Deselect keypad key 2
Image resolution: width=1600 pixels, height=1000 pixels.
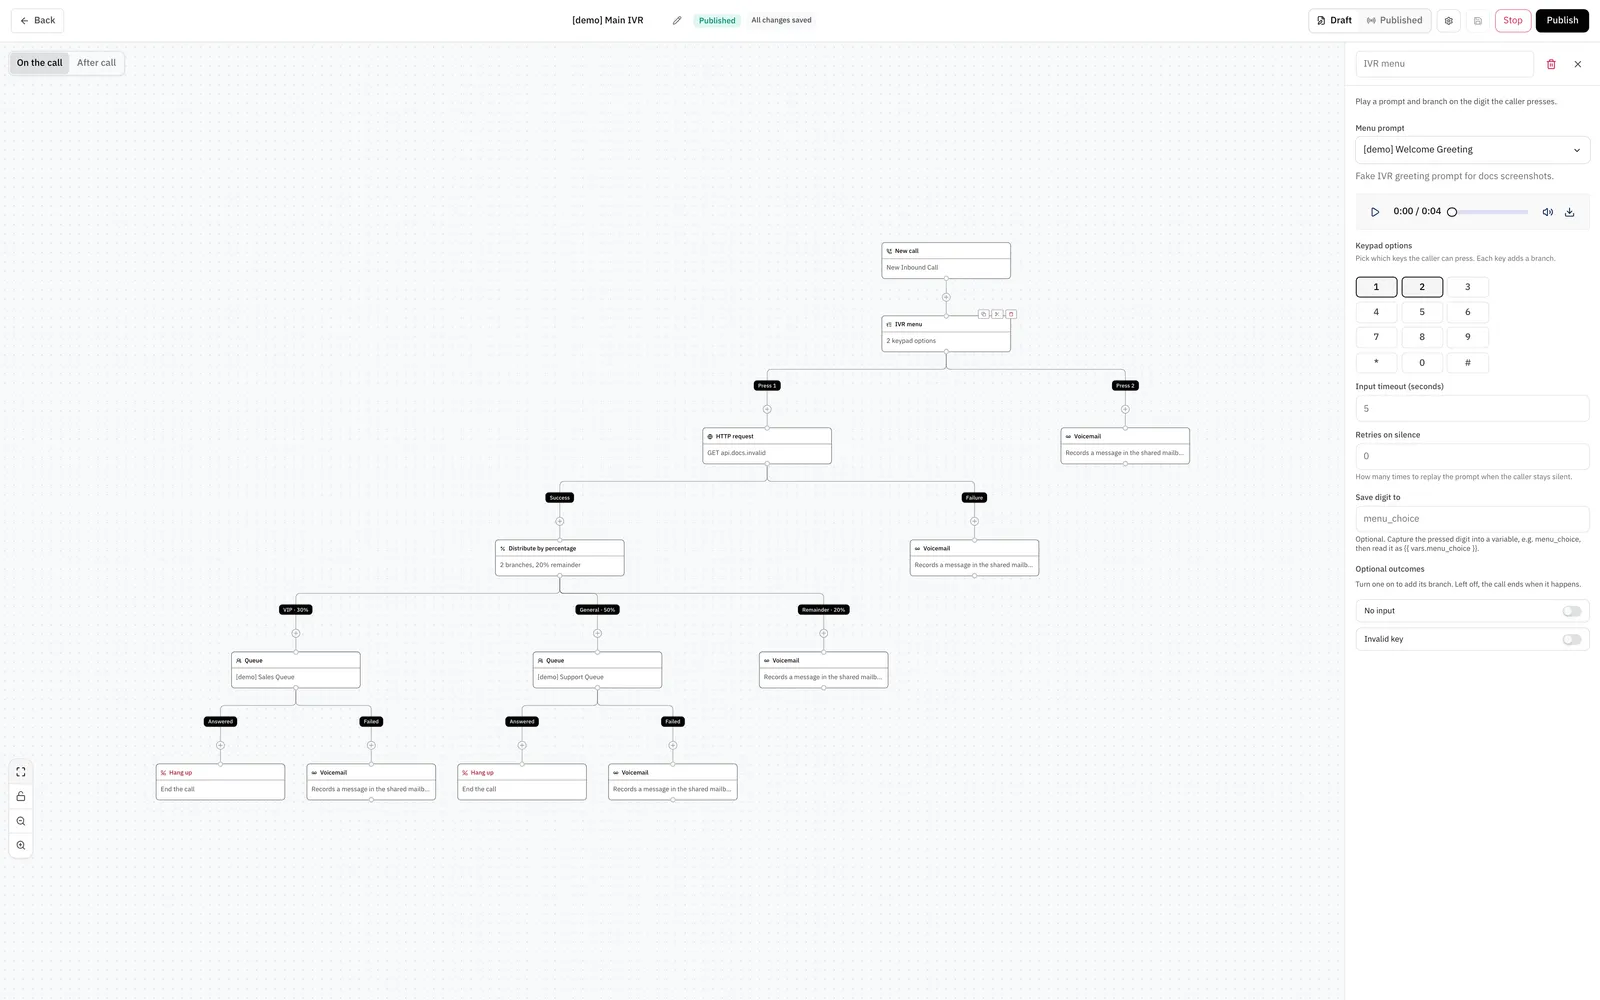tap(1422, 287)
